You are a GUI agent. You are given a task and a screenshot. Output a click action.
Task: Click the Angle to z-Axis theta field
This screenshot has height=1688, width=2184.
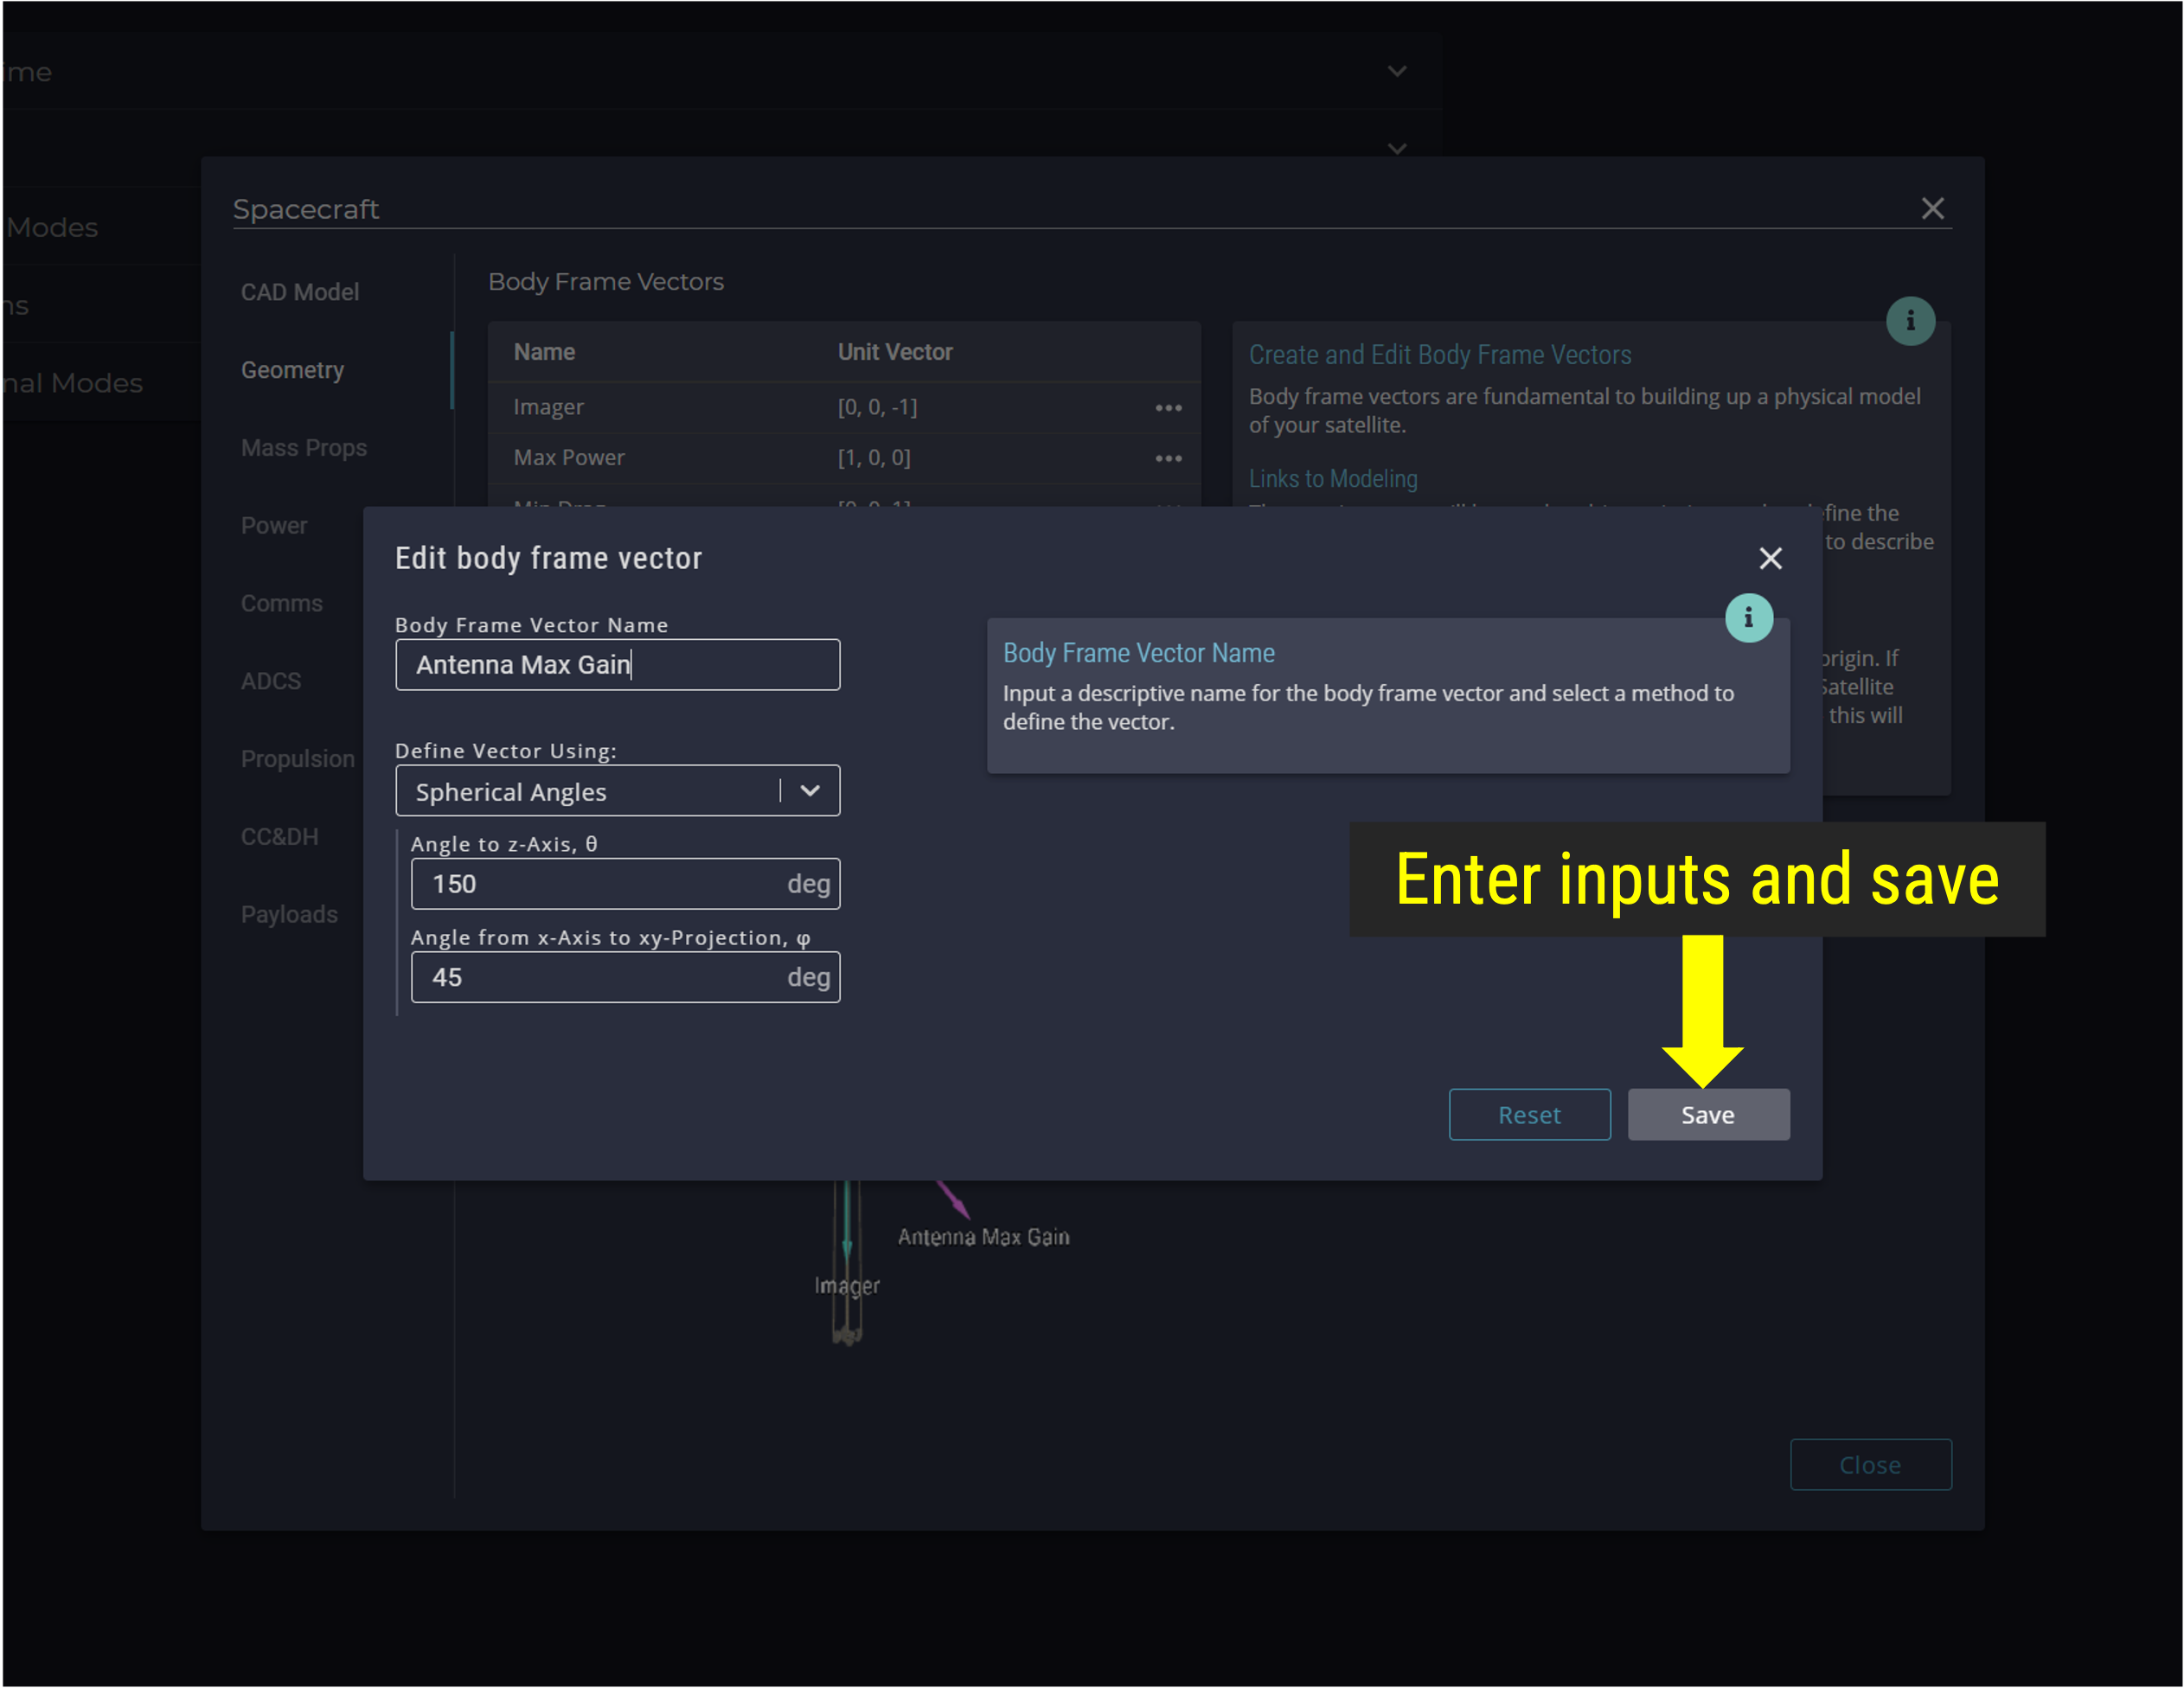[x=625, y=883]
